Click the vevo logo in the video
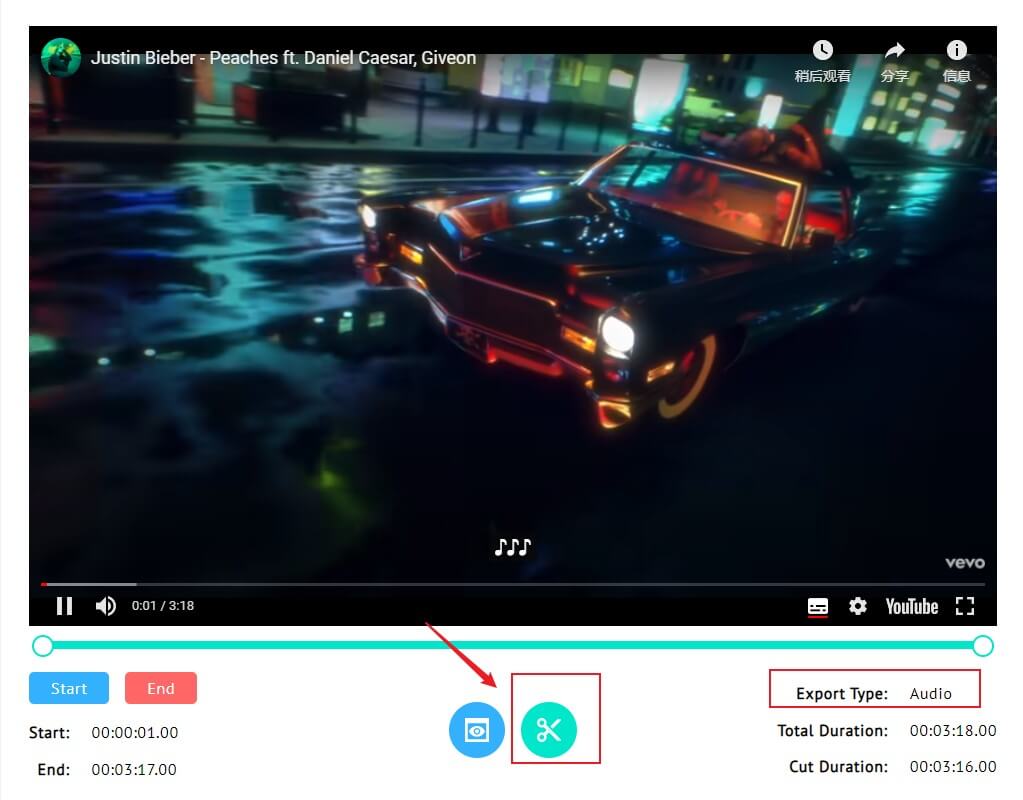 pos(965,562)
